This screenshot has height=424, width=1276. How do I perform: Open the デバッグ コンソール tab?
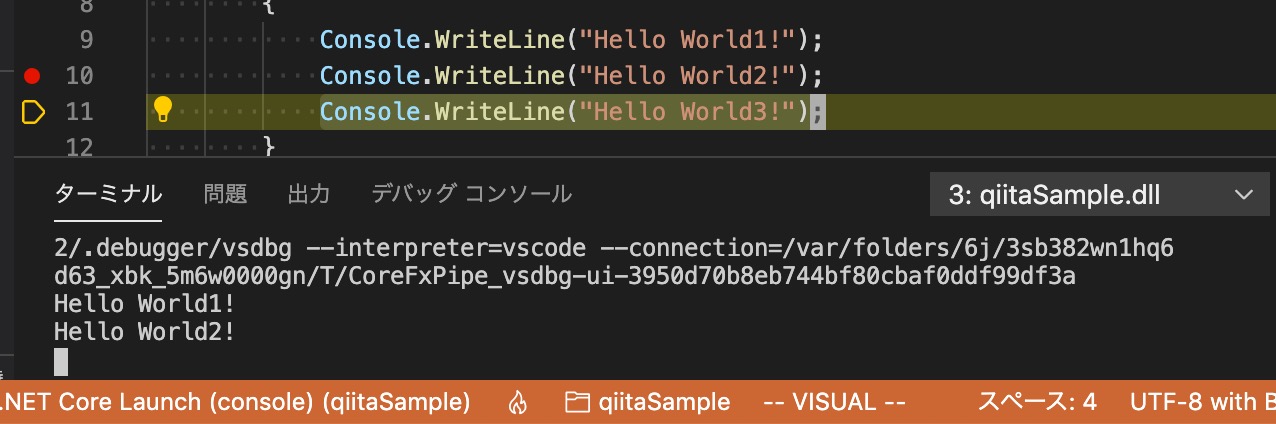472,194
